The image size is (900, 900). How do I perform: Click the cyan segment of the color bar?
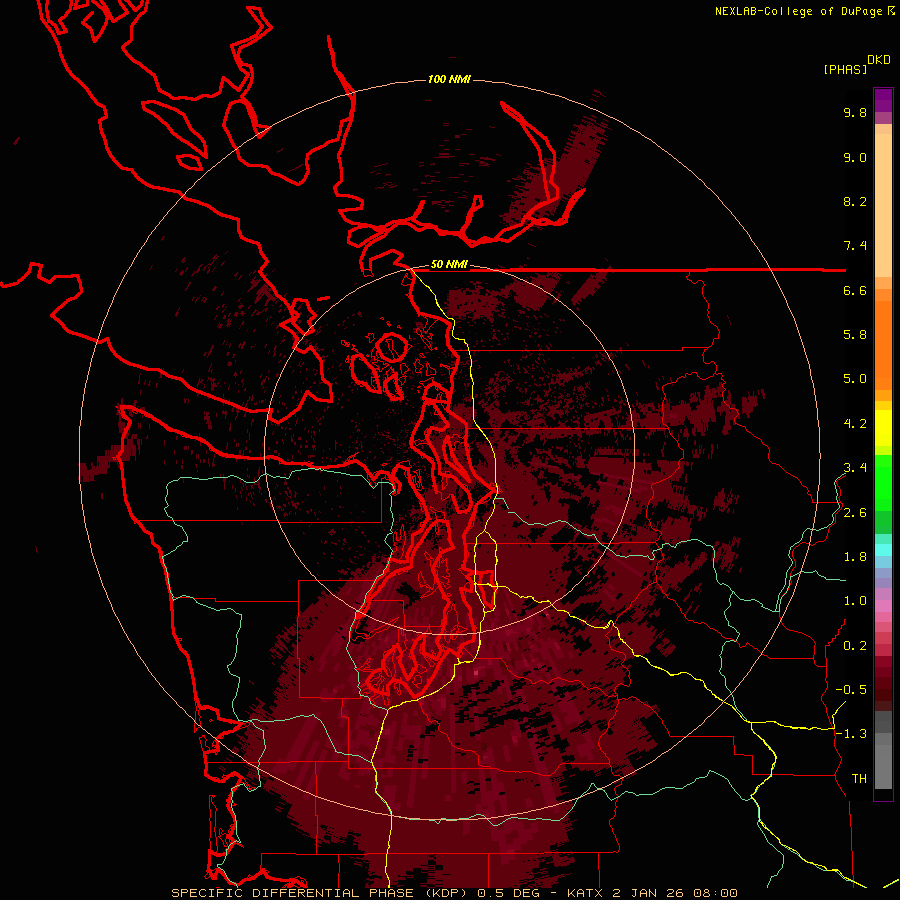click(883, 549)
